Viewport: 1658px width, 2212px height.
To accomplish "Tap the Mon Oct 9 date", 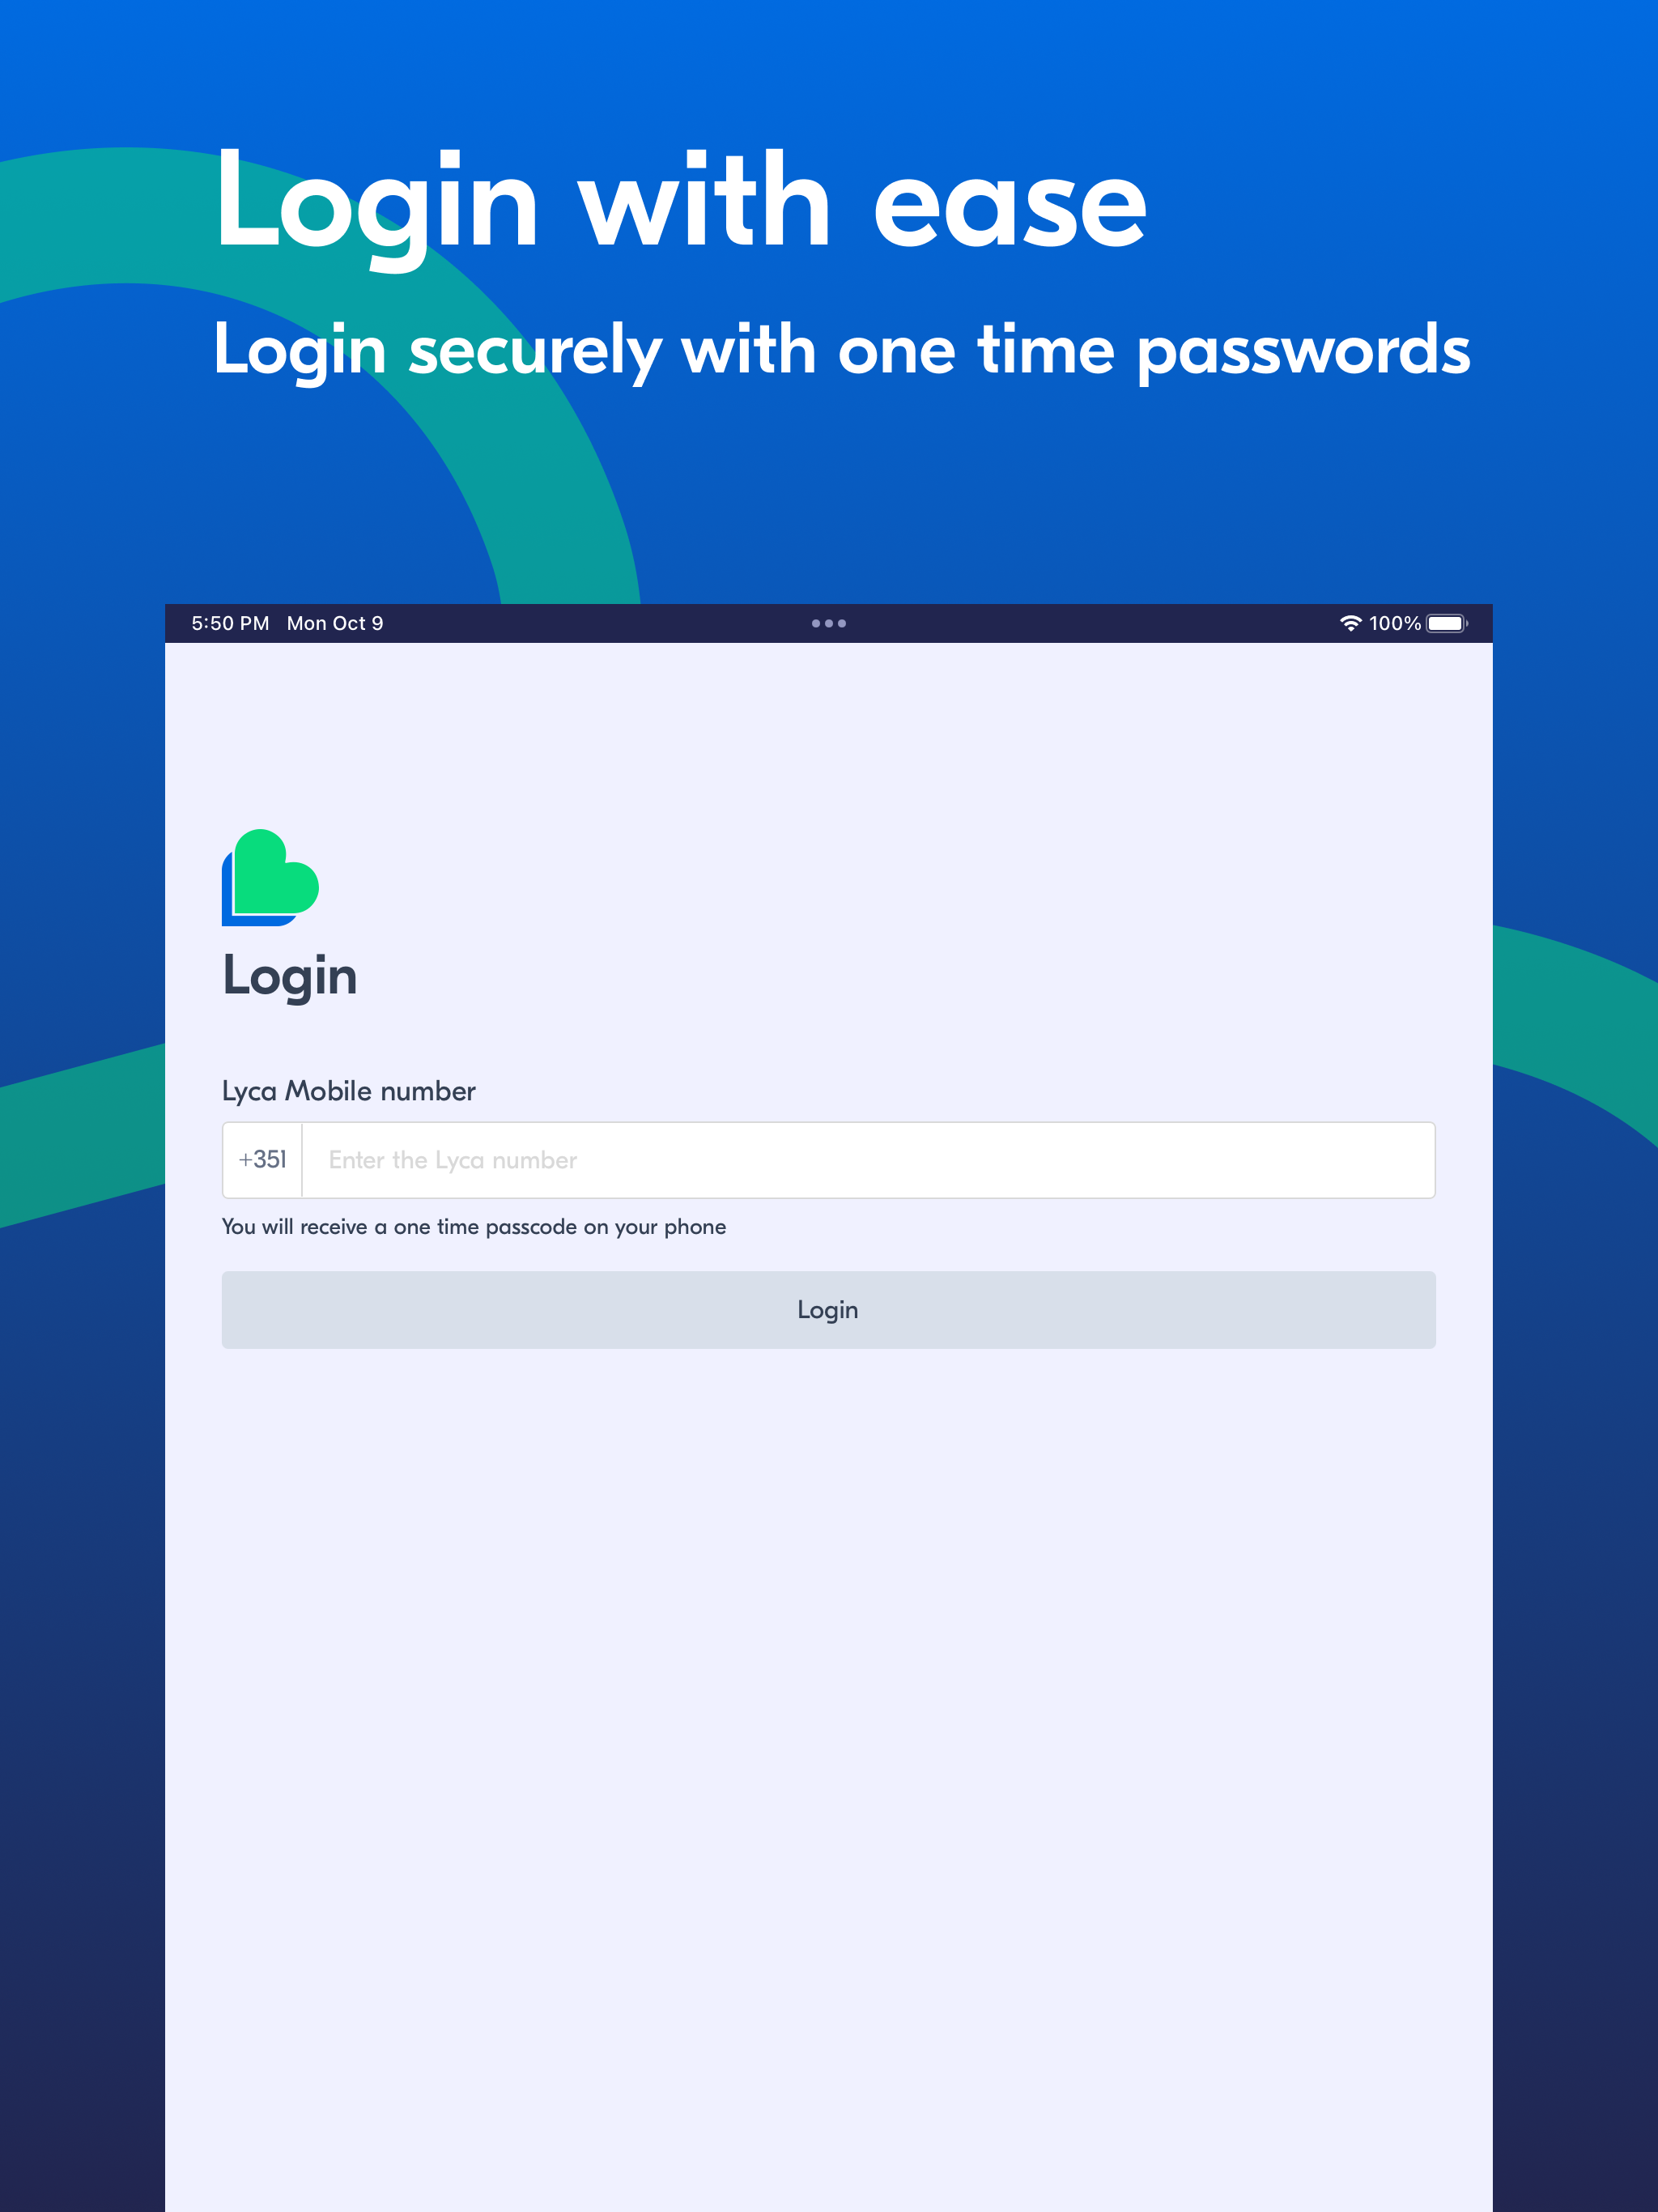I will pyautogui.click(x=335, y=623).
